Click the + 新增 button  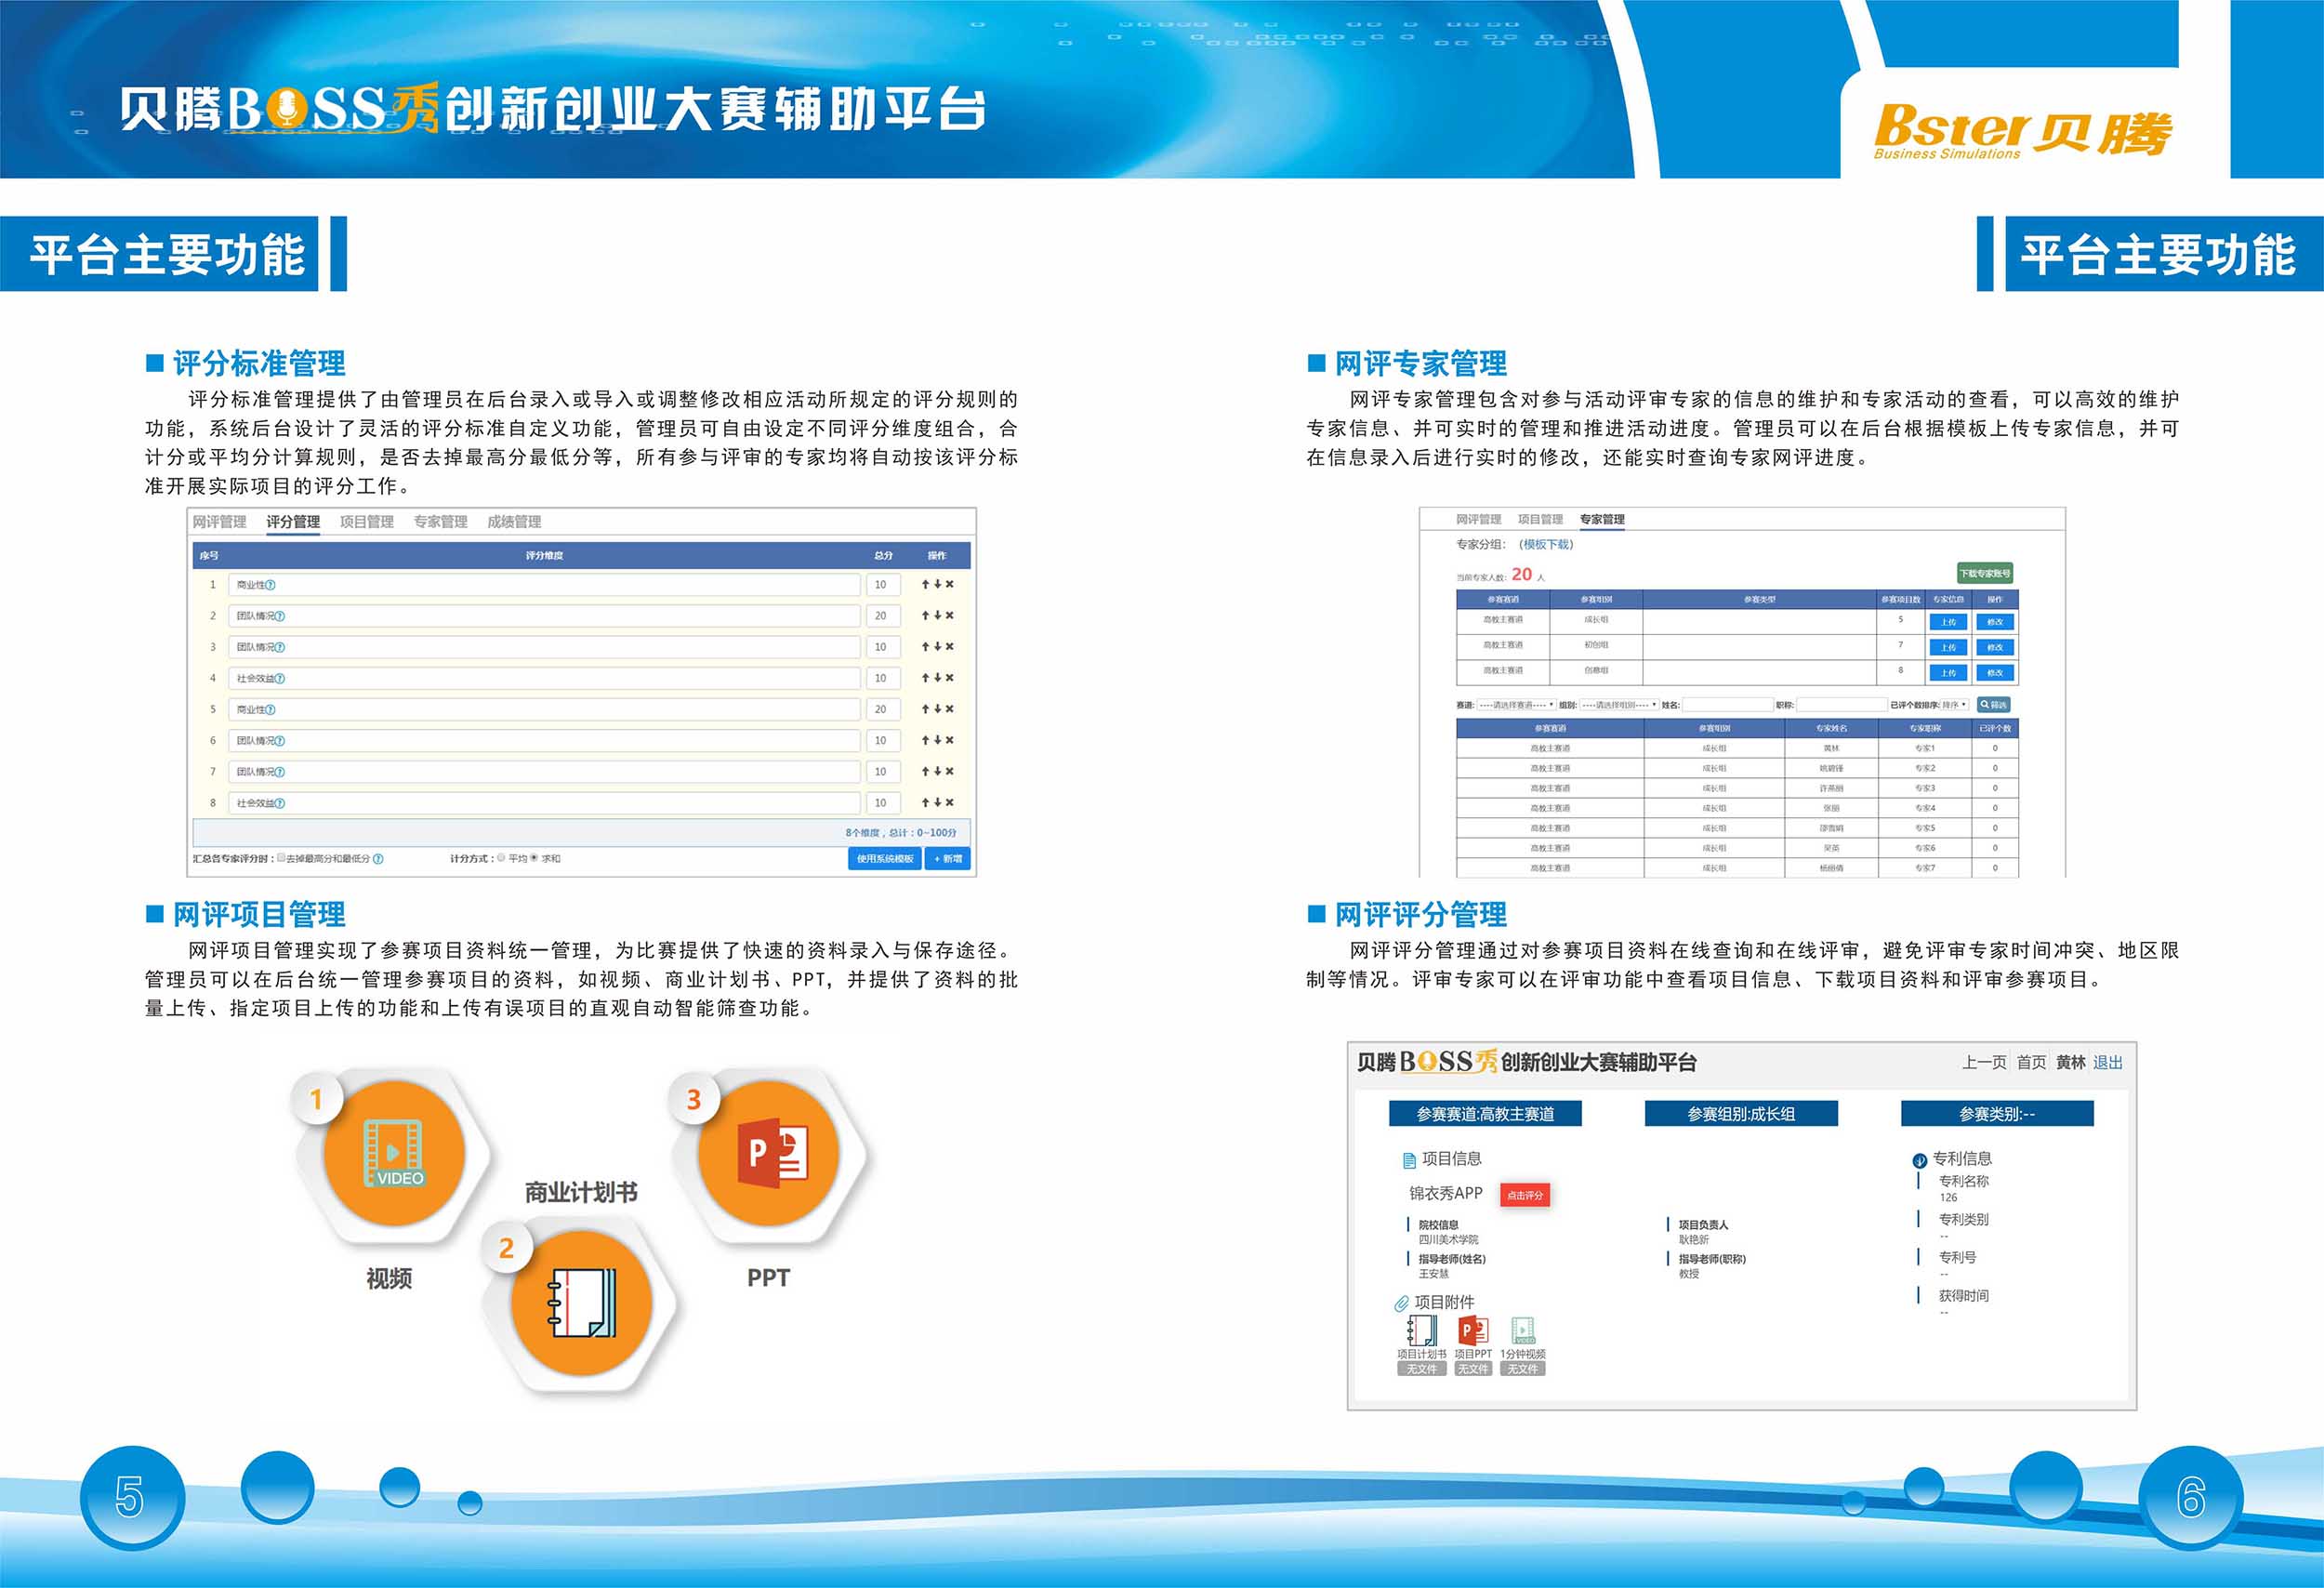(948, 859)
